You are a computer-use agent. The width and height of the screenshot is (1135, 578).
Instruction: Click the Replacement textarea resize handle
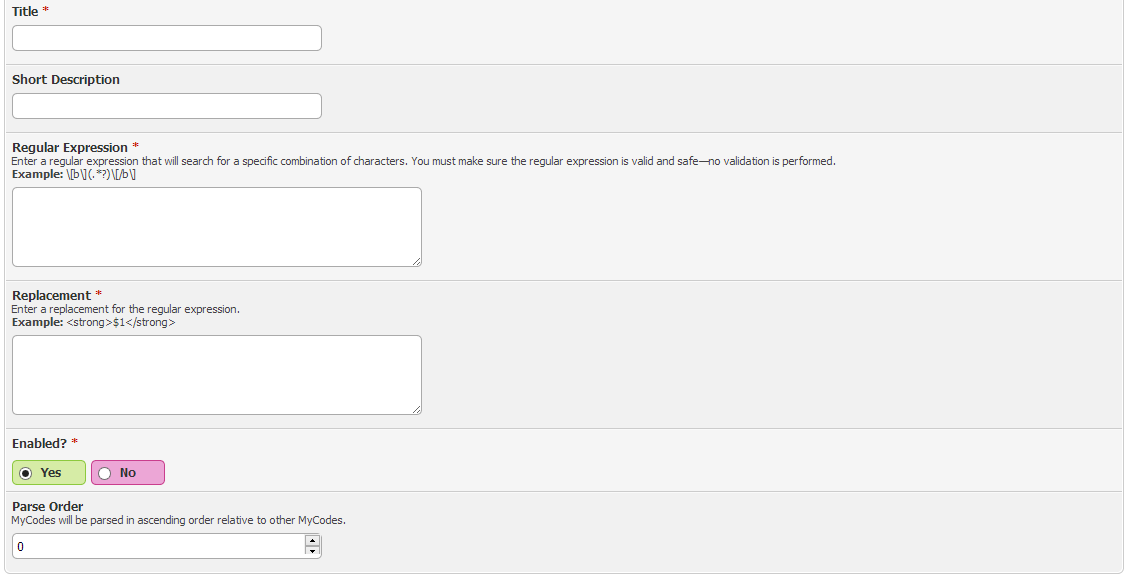point(416,409)
